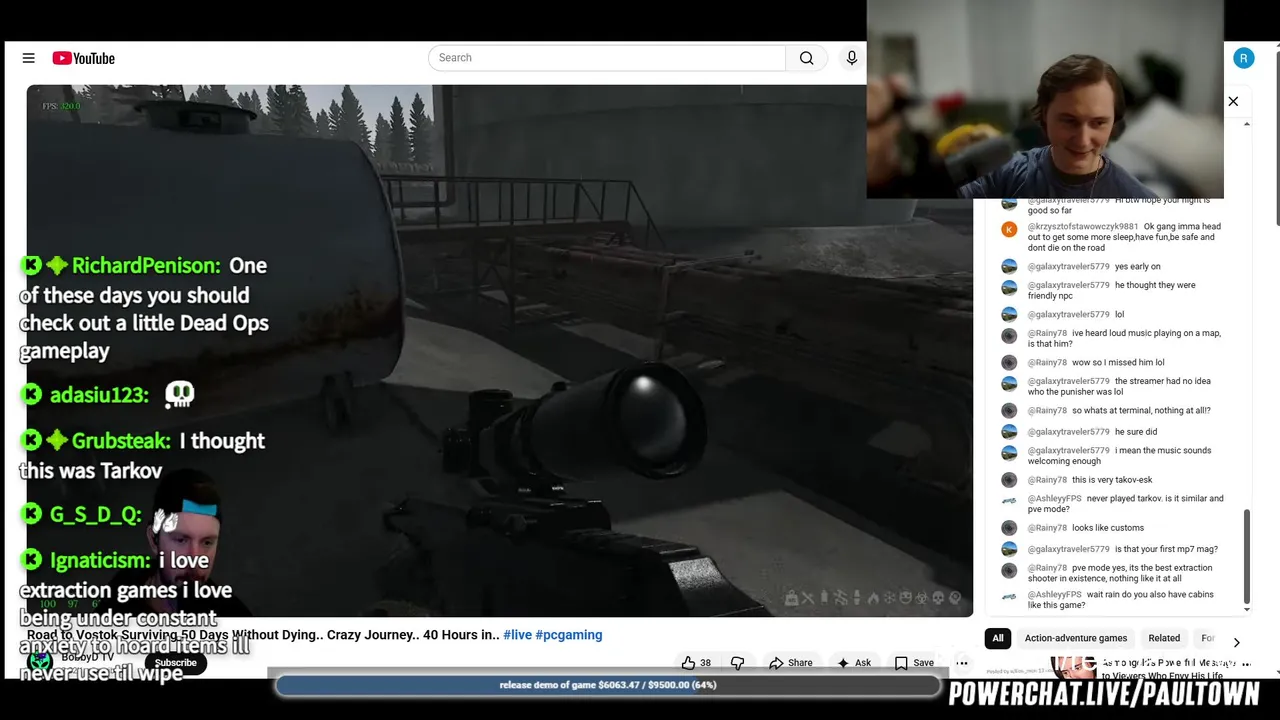Click the release demo donation progress bar
Viewport: 1280px width, 720px height.
[x=608, y=685]
